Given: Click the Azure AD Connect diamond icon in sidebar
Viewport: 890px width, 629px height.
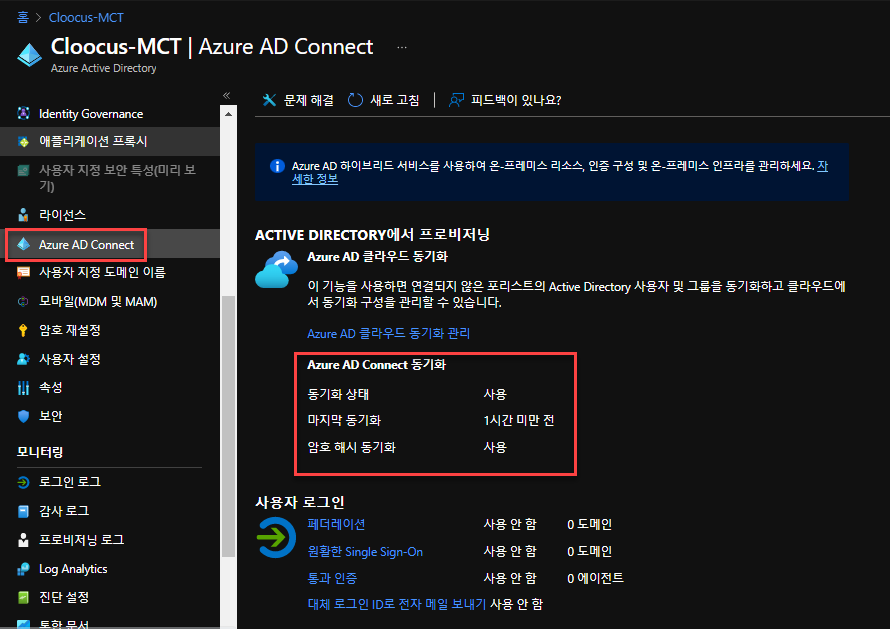Looking at the screenshot, I should point(23,245).
